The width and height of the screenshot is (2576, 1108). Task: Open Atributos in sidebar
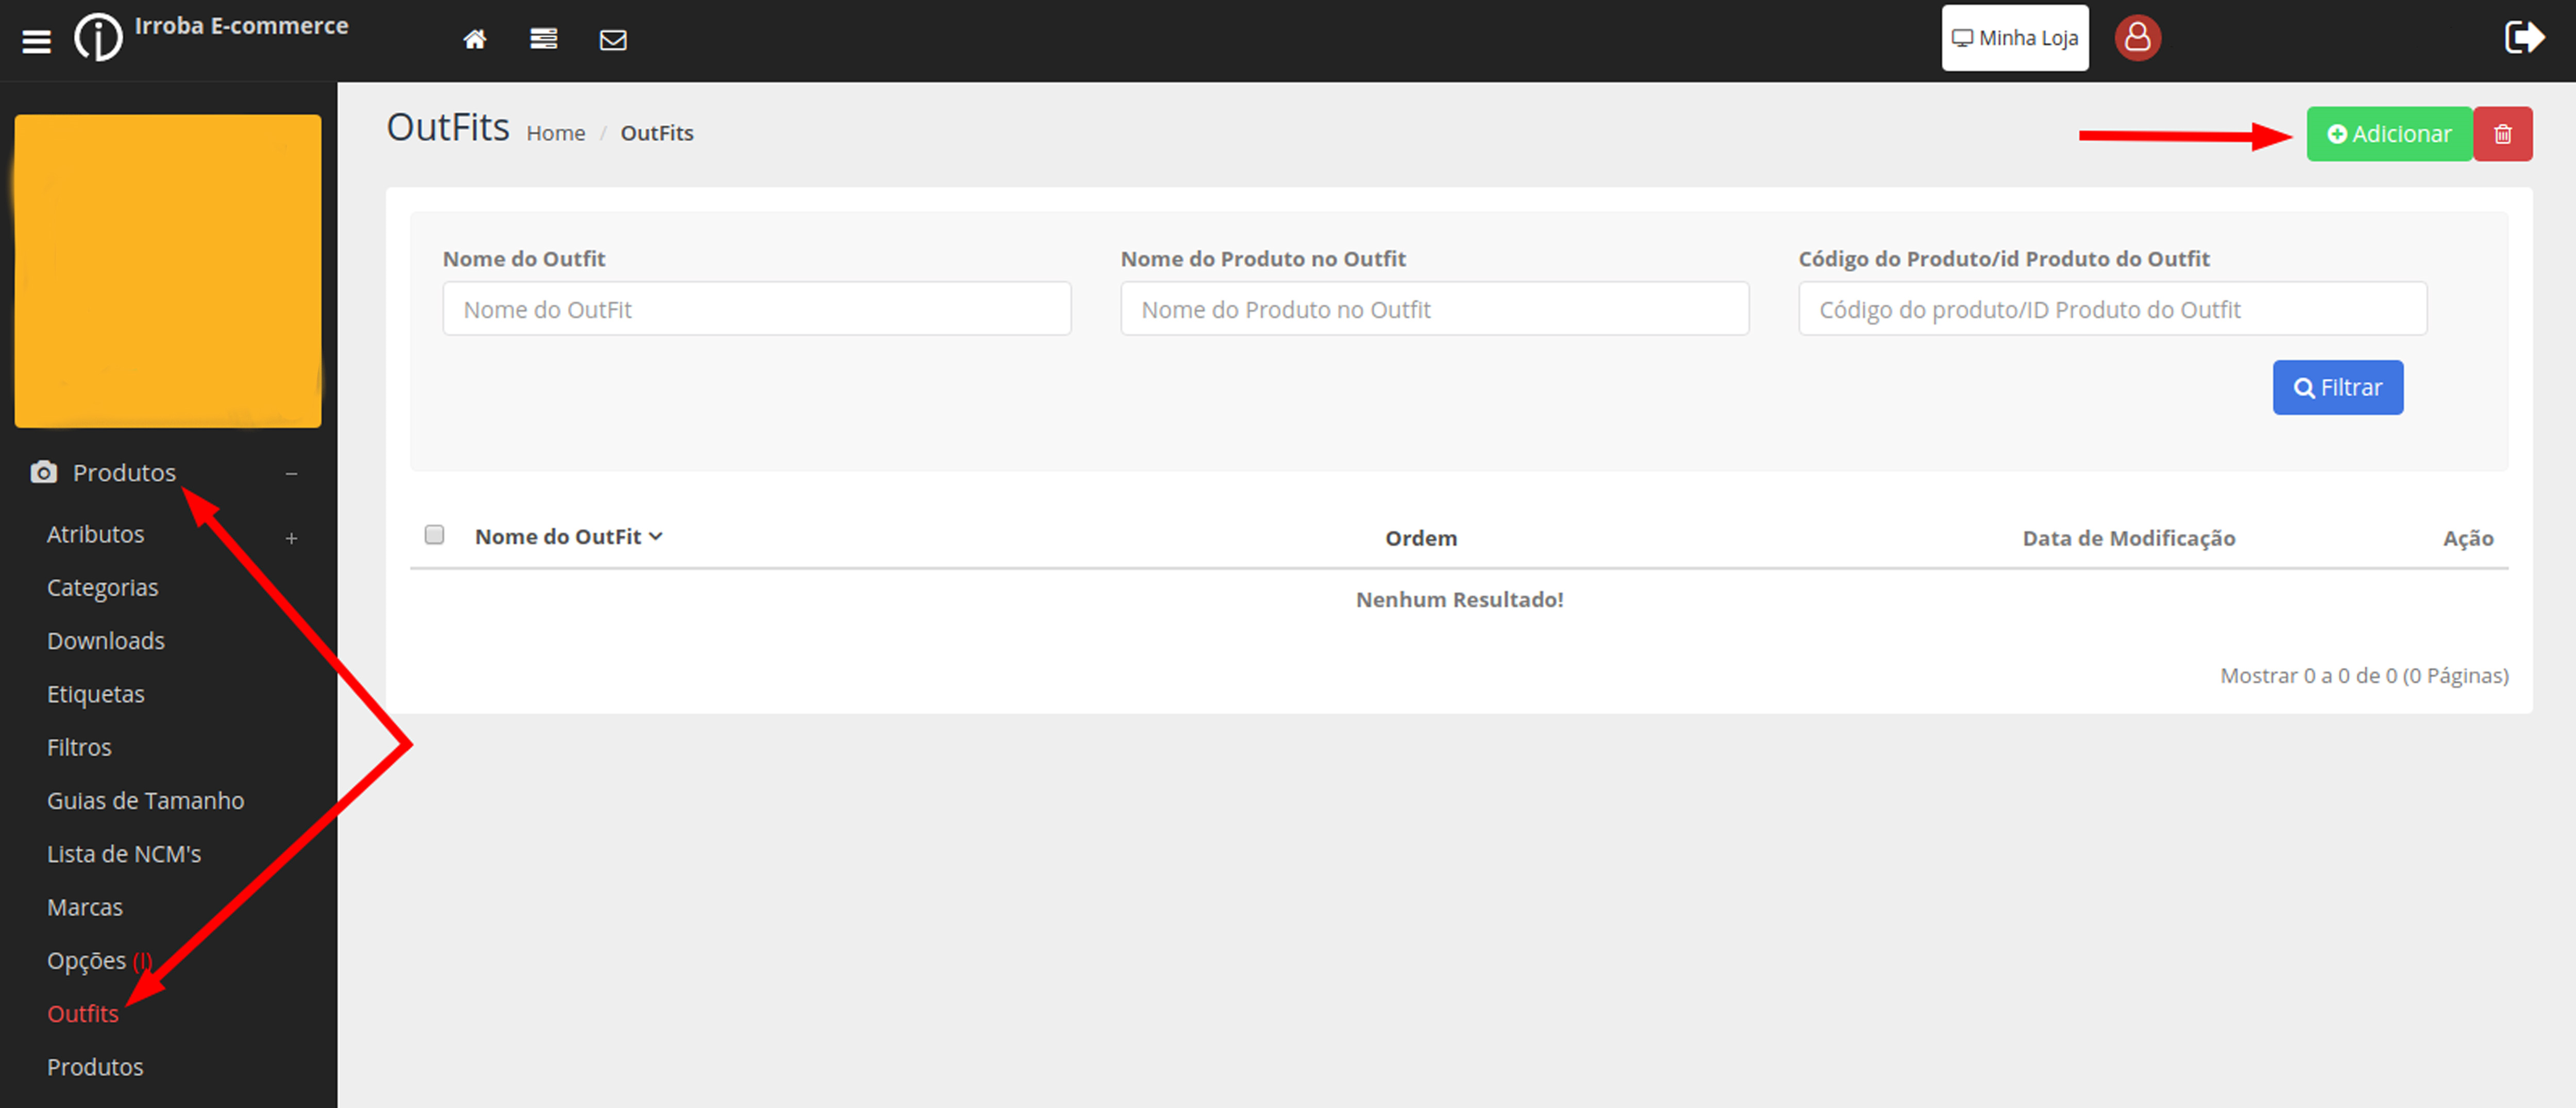point(96,534)
